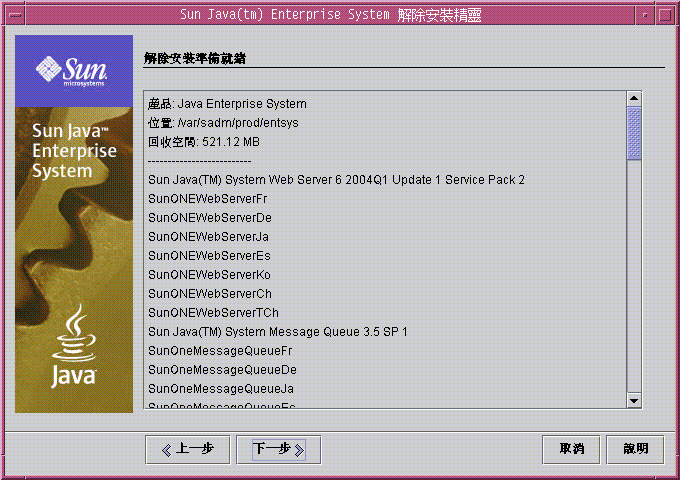Select the 'SunOneMessageQueueFr' line
This screenshot has width=680, height=480.
click(220, 351)
